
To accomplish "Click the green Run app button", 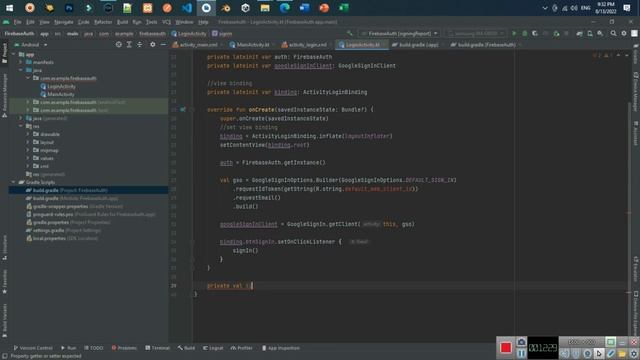I will (x=514, y=33).
